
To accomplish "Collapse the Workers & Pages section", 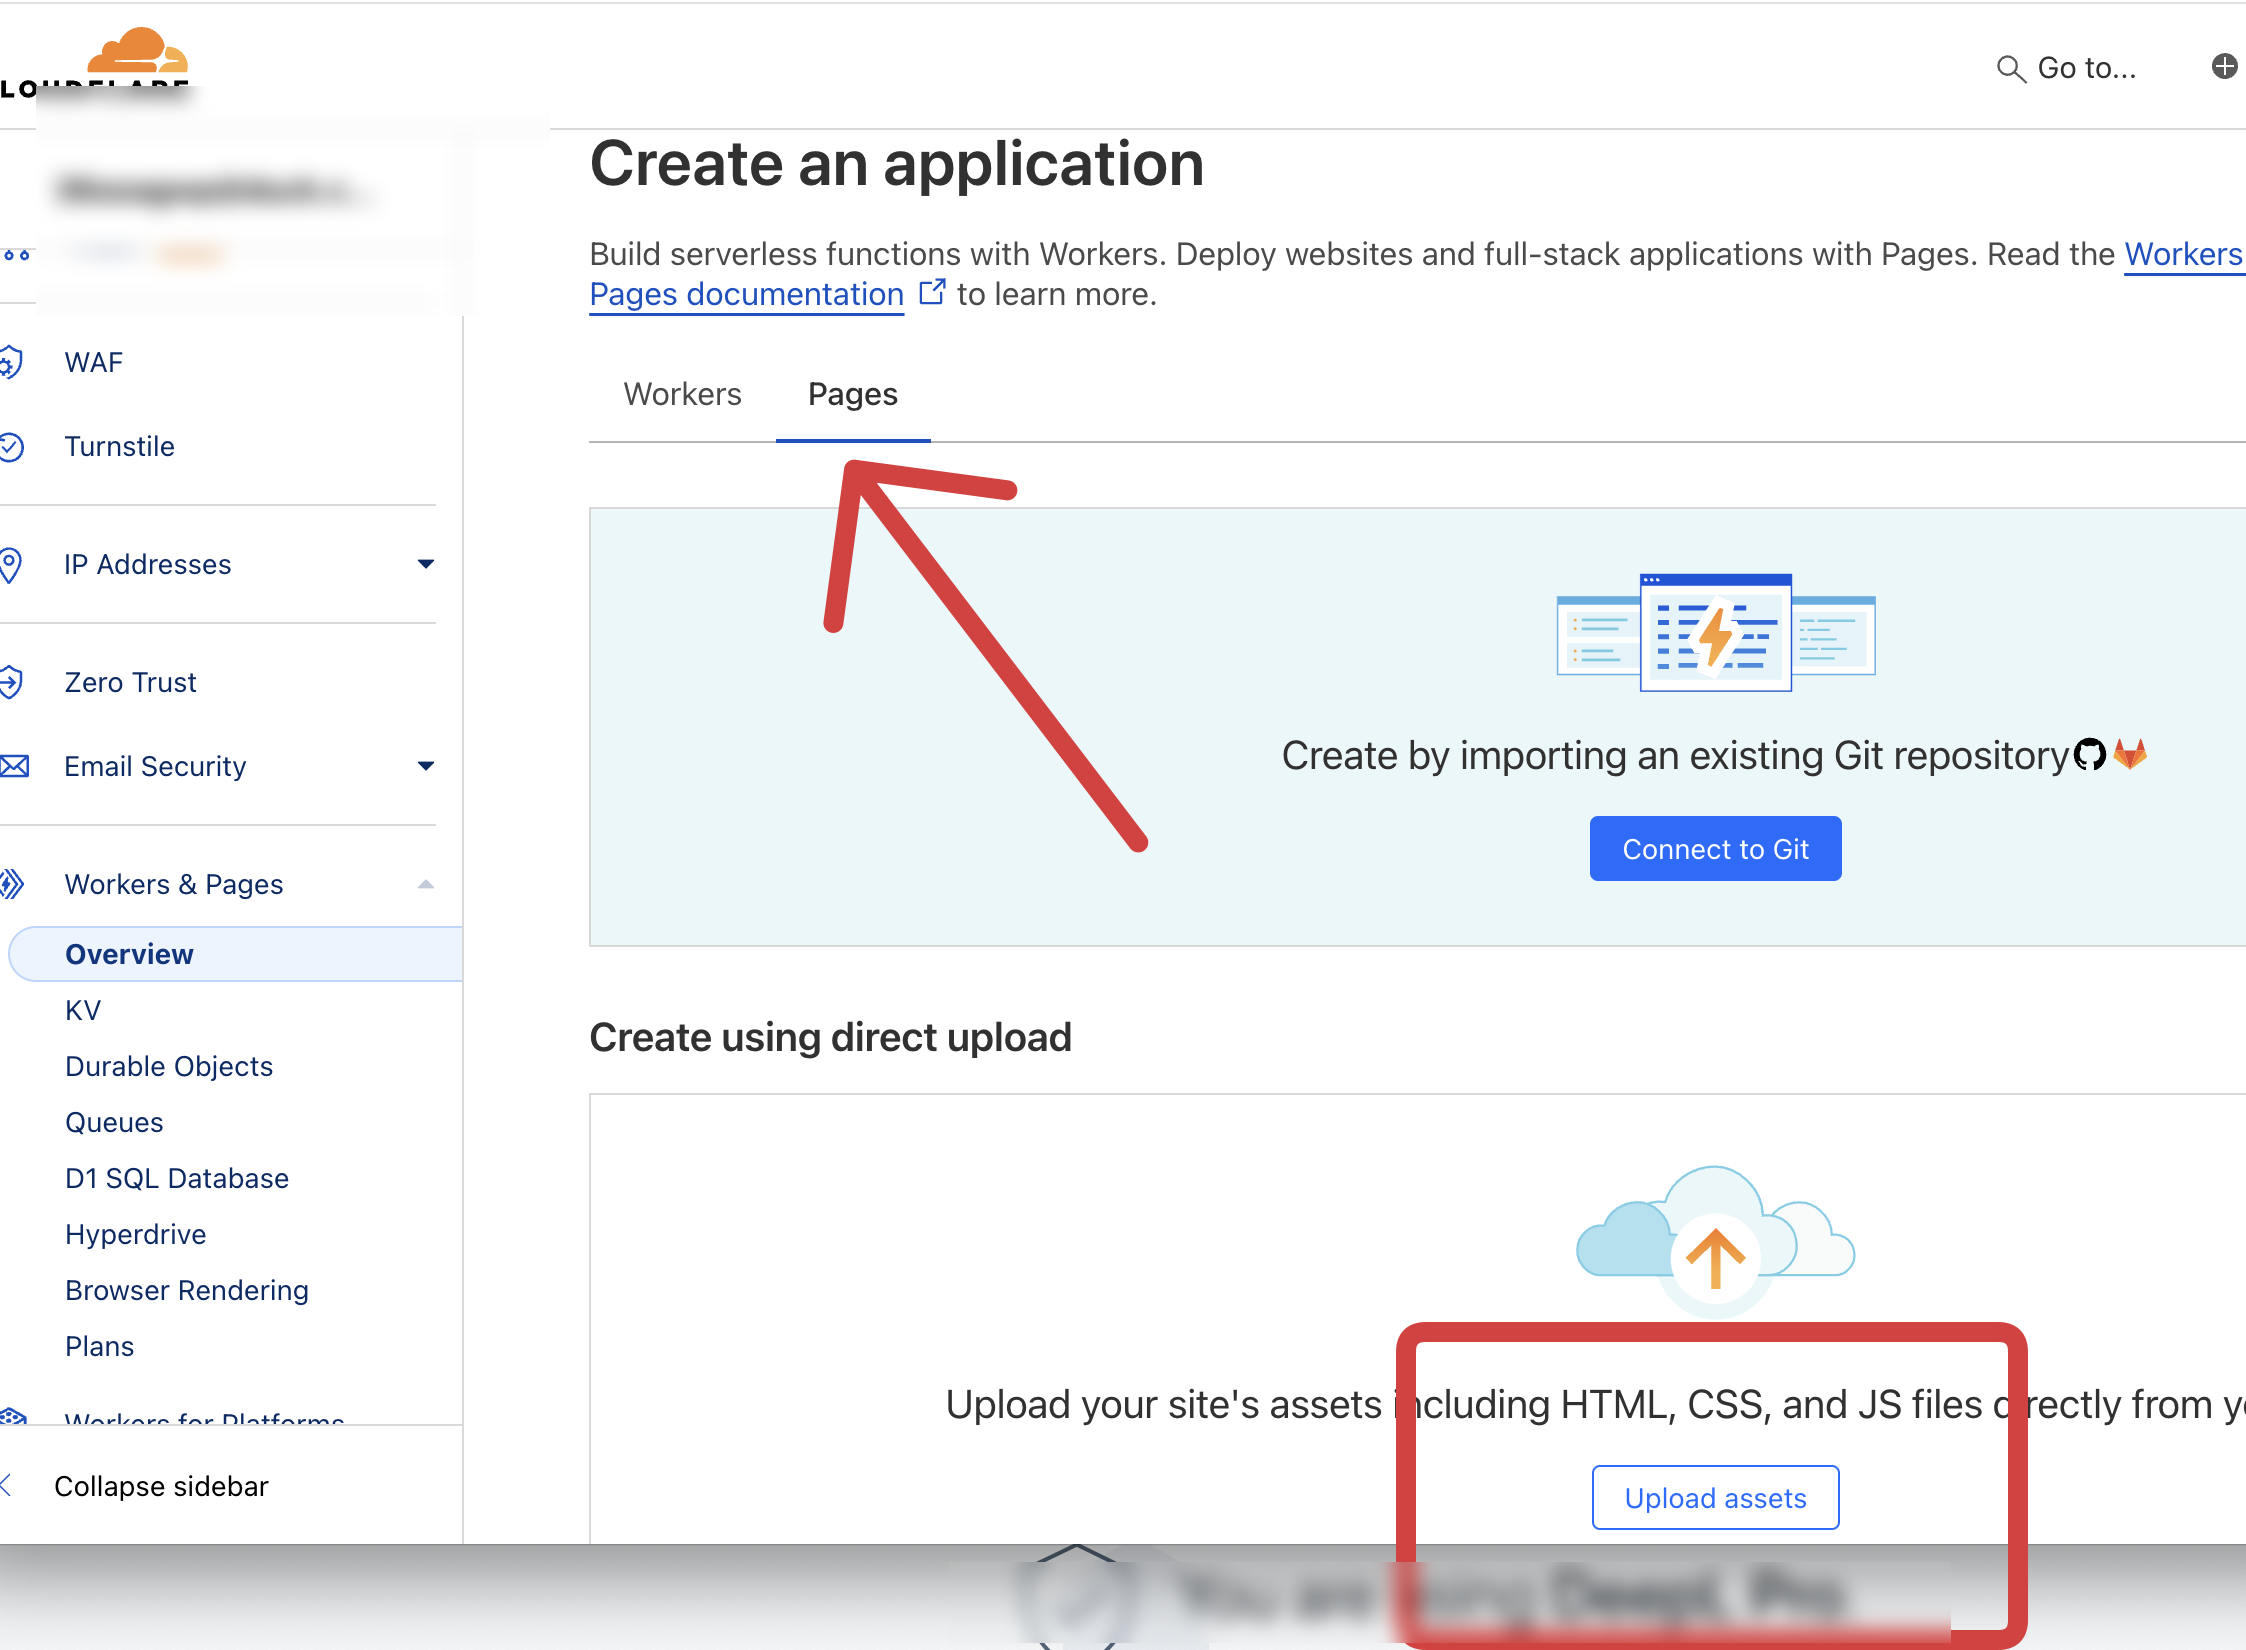I will (426, 884).
